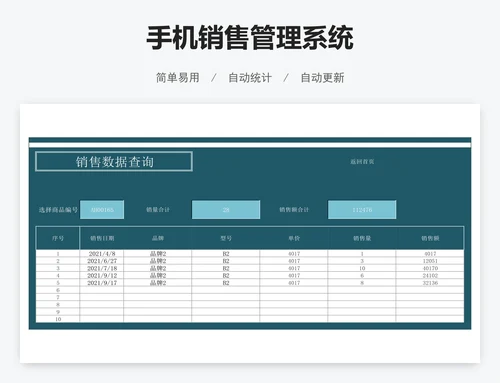Select 品牌2 in the 2021/7/18 row
Screen dimensions: 500x383
(158, 268)
